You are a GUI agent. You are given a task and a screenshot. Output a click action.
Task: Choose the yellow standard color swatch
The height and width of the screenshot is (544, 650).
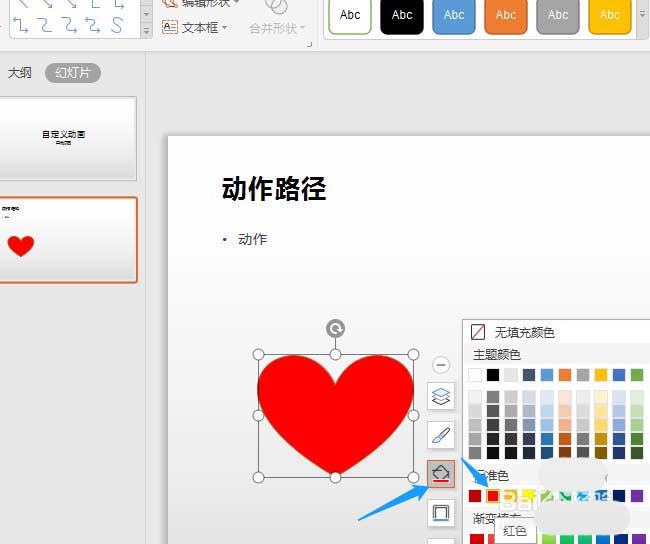(529, 495)
